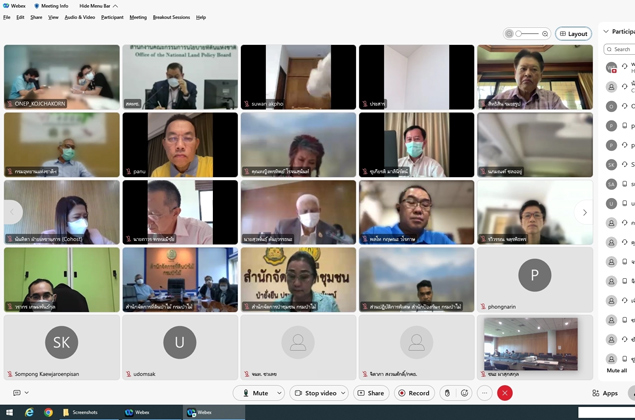
Task: Click Mute all in participants panel
Action: point(617,370)
